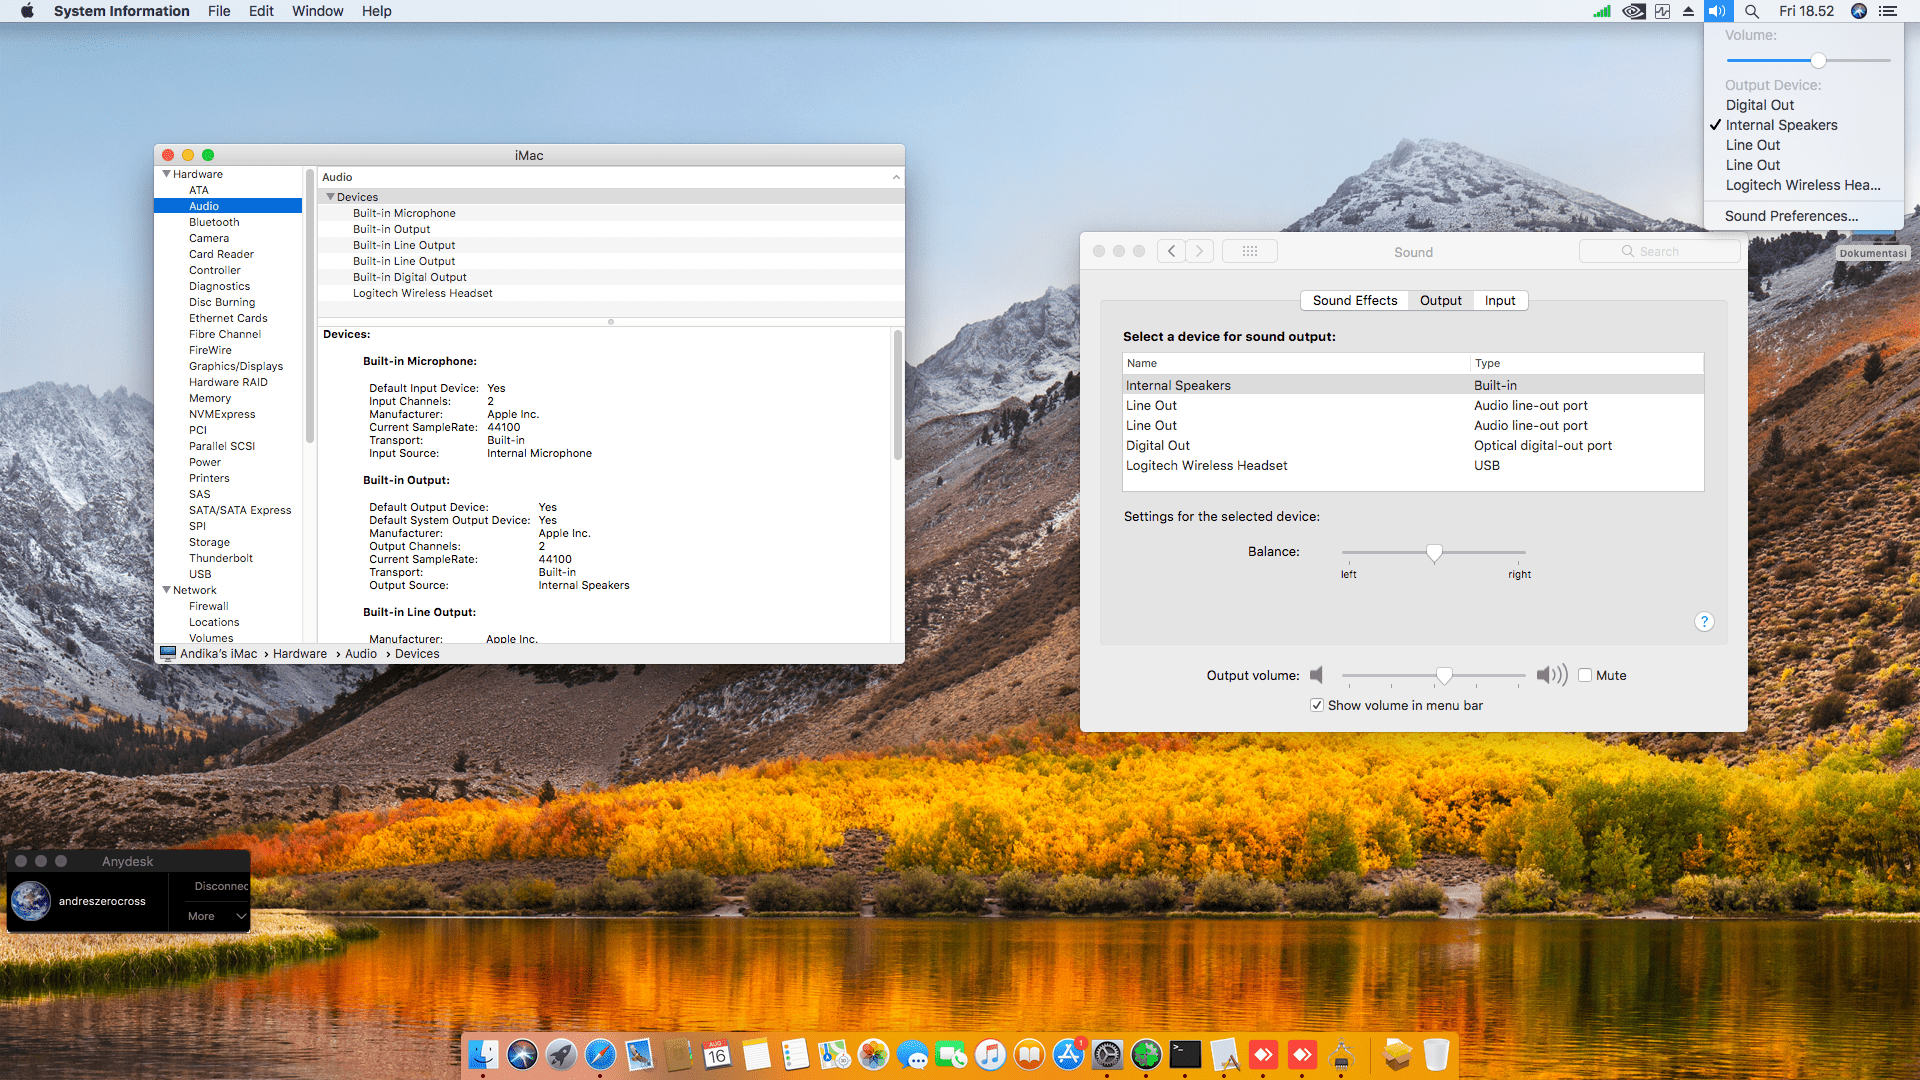Enable the Mute checkbox
The width and height of the screenshot is (1920, 1080).
point(1585,675)
